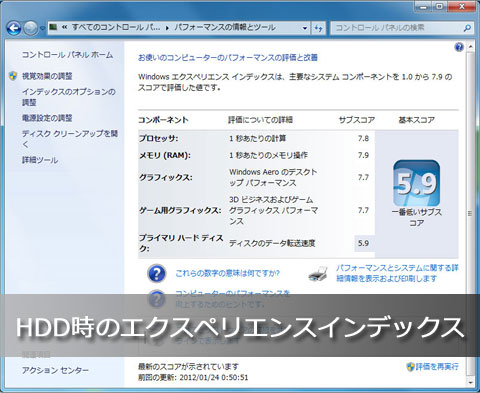Viewport: 480px width, 393px height.
Task: Refresh the page with the arrows button
Action: click(318, 28)
